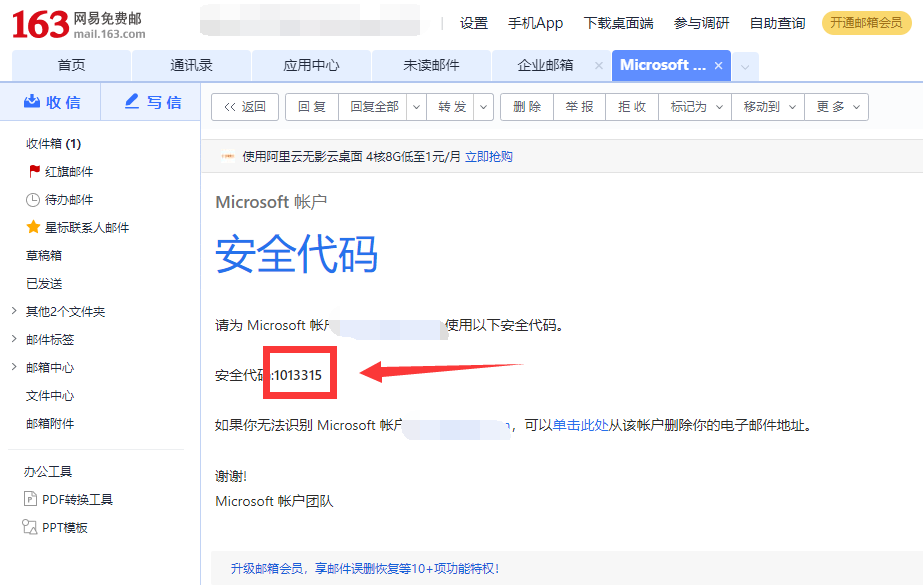Switch to the 未读邮件 tab

431,66
